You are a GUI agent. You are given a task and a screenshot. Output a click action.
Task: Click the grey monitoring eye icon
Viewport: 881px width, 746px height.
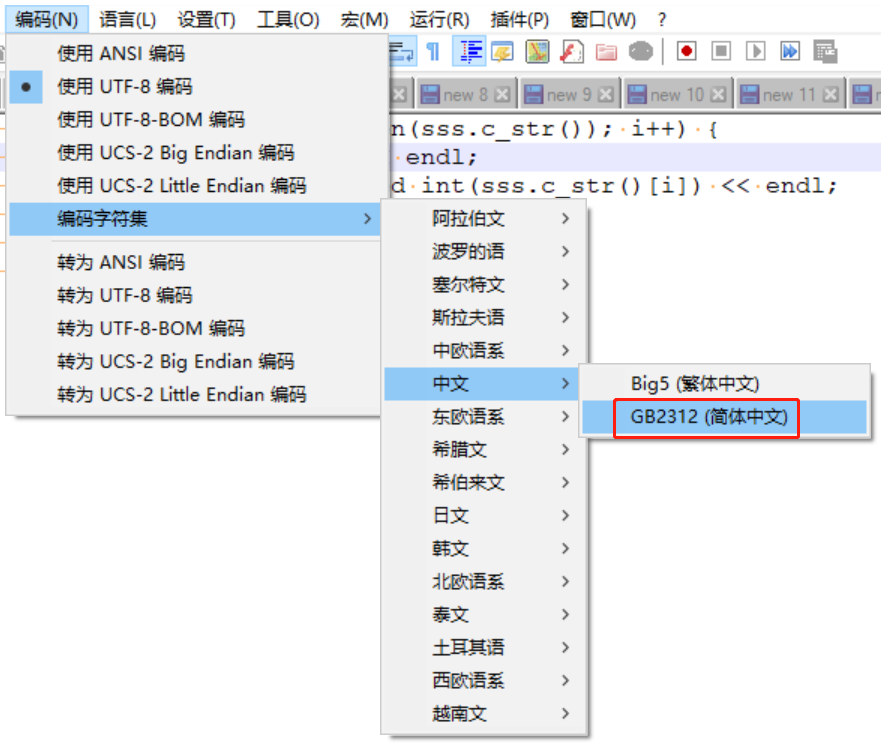[641, 52]
